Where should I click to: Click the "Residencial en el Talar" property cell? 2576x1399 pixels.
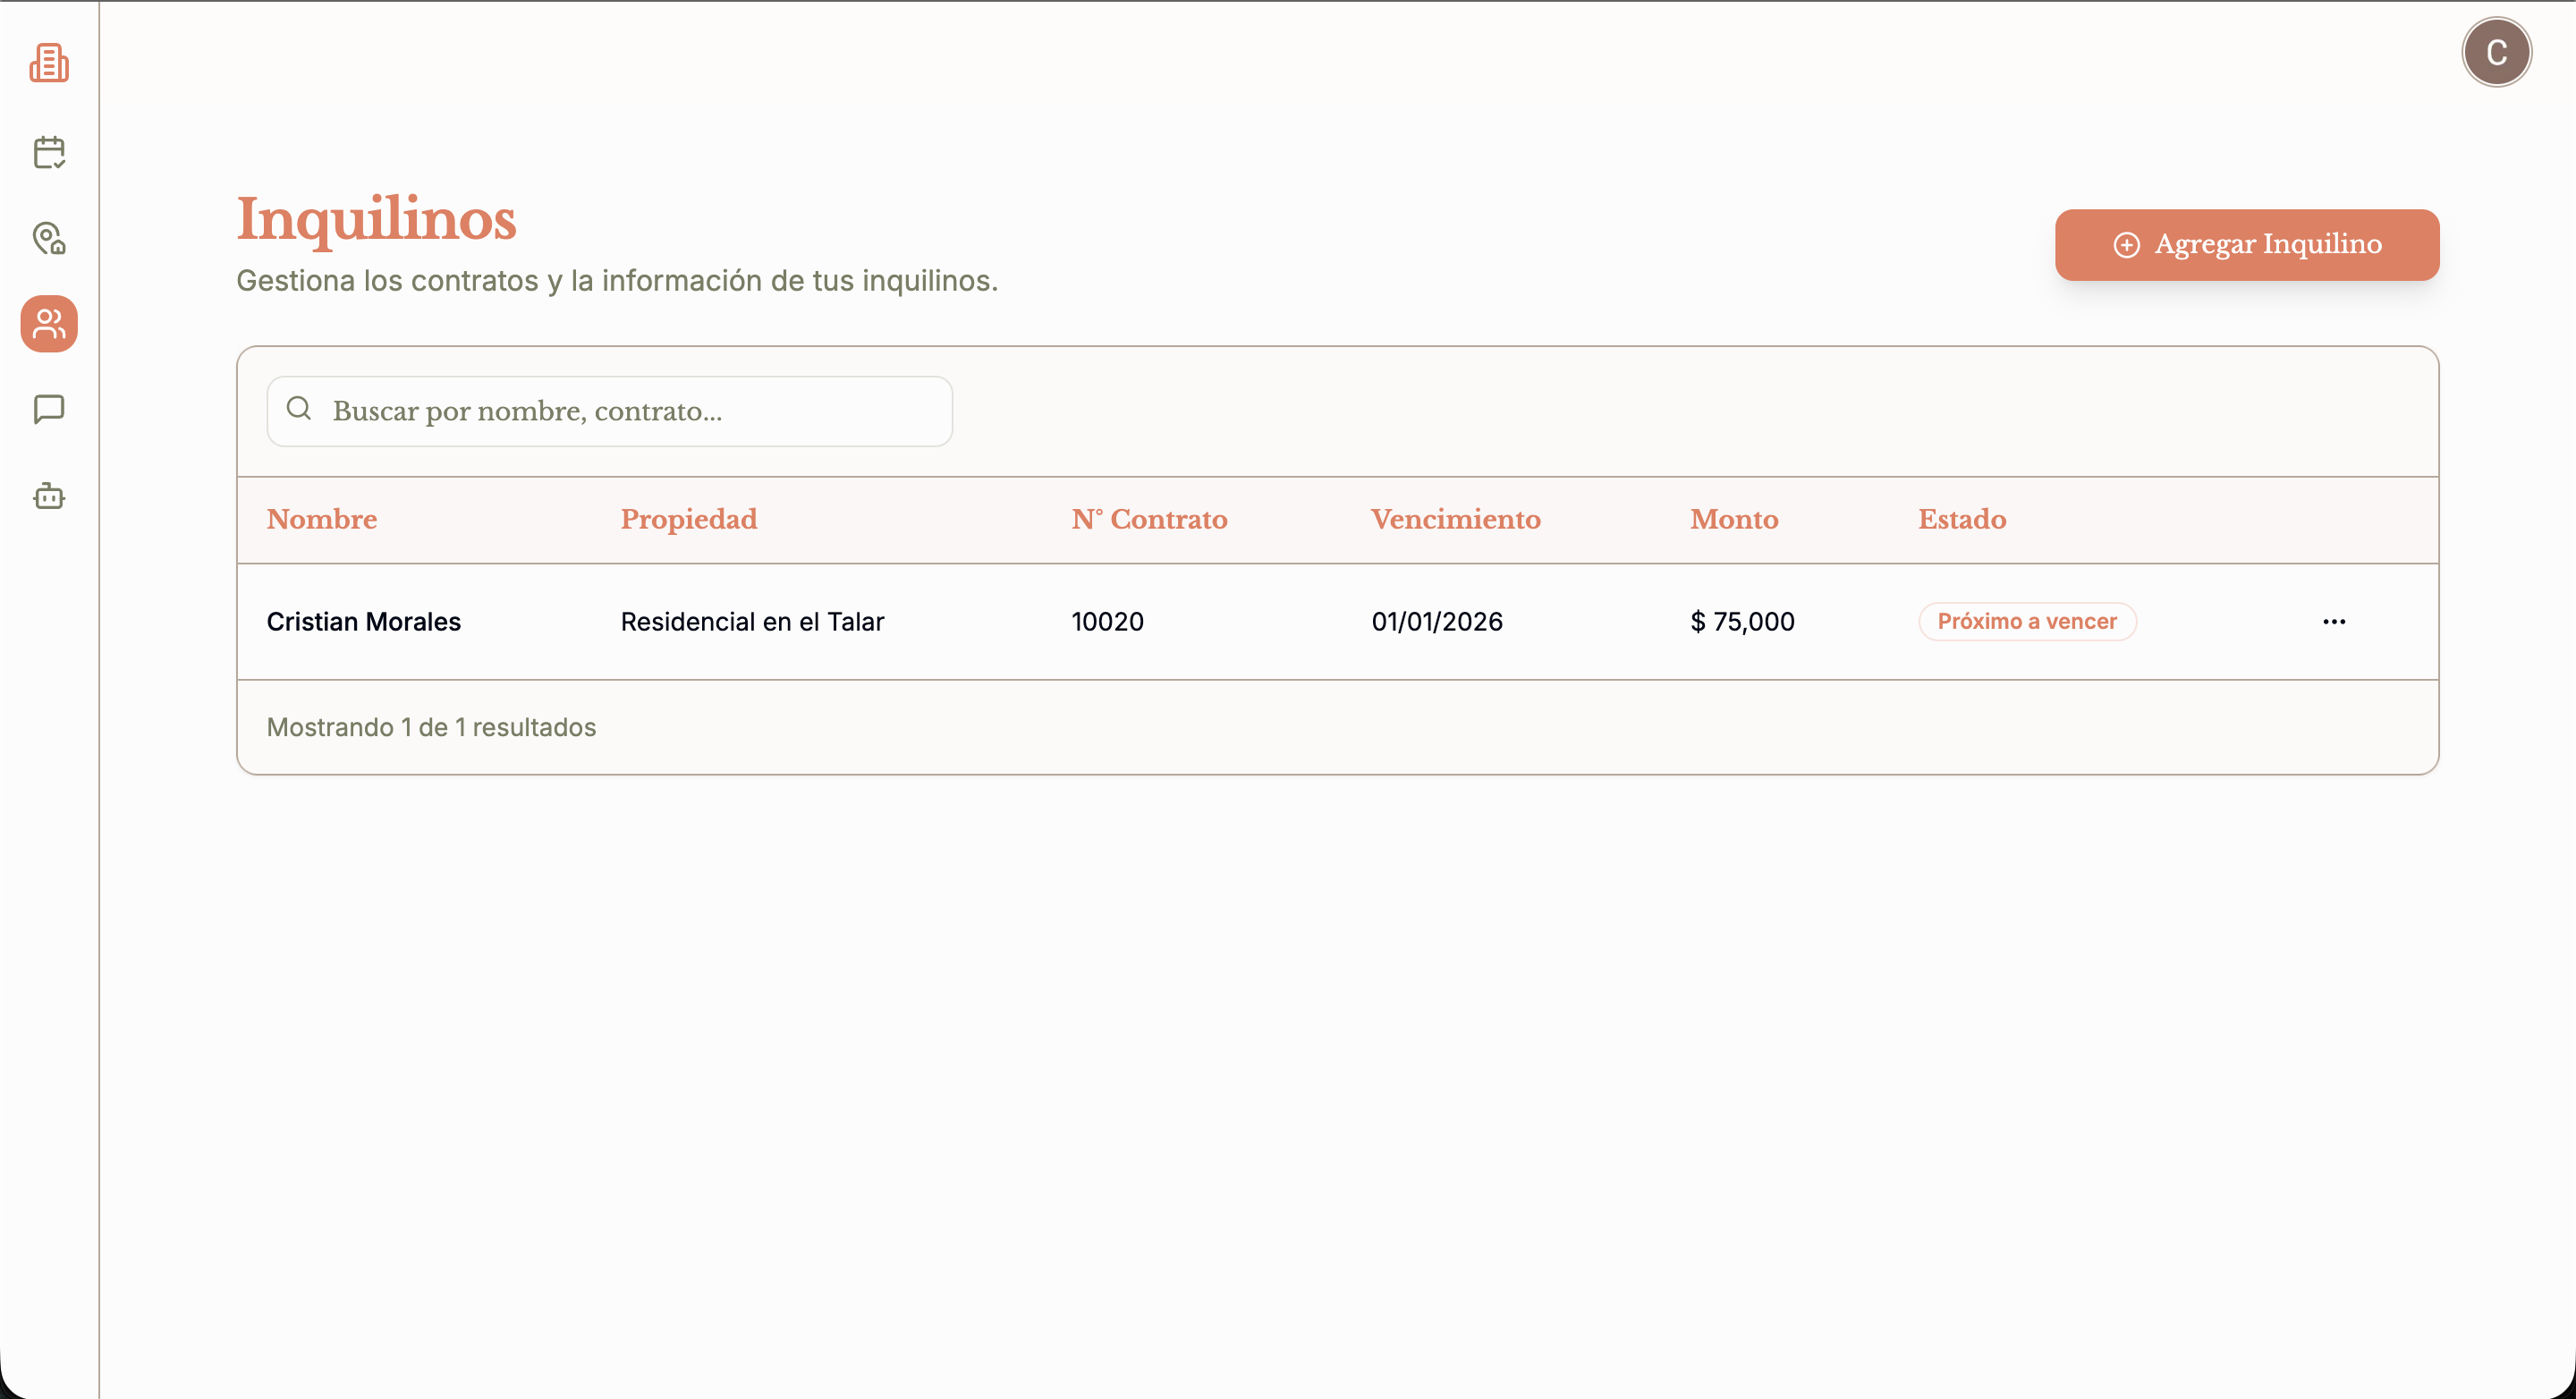752,622
